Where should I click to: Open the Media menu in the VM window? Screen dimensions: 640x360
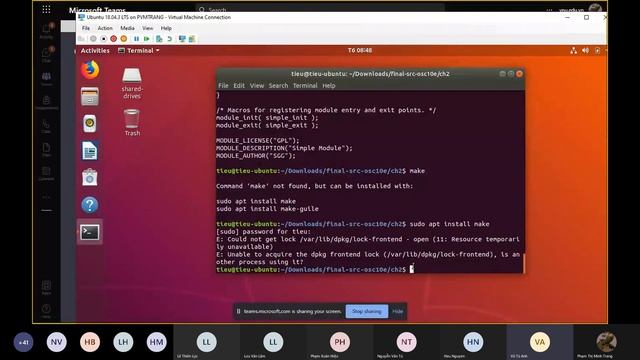(x=127, y=28)
